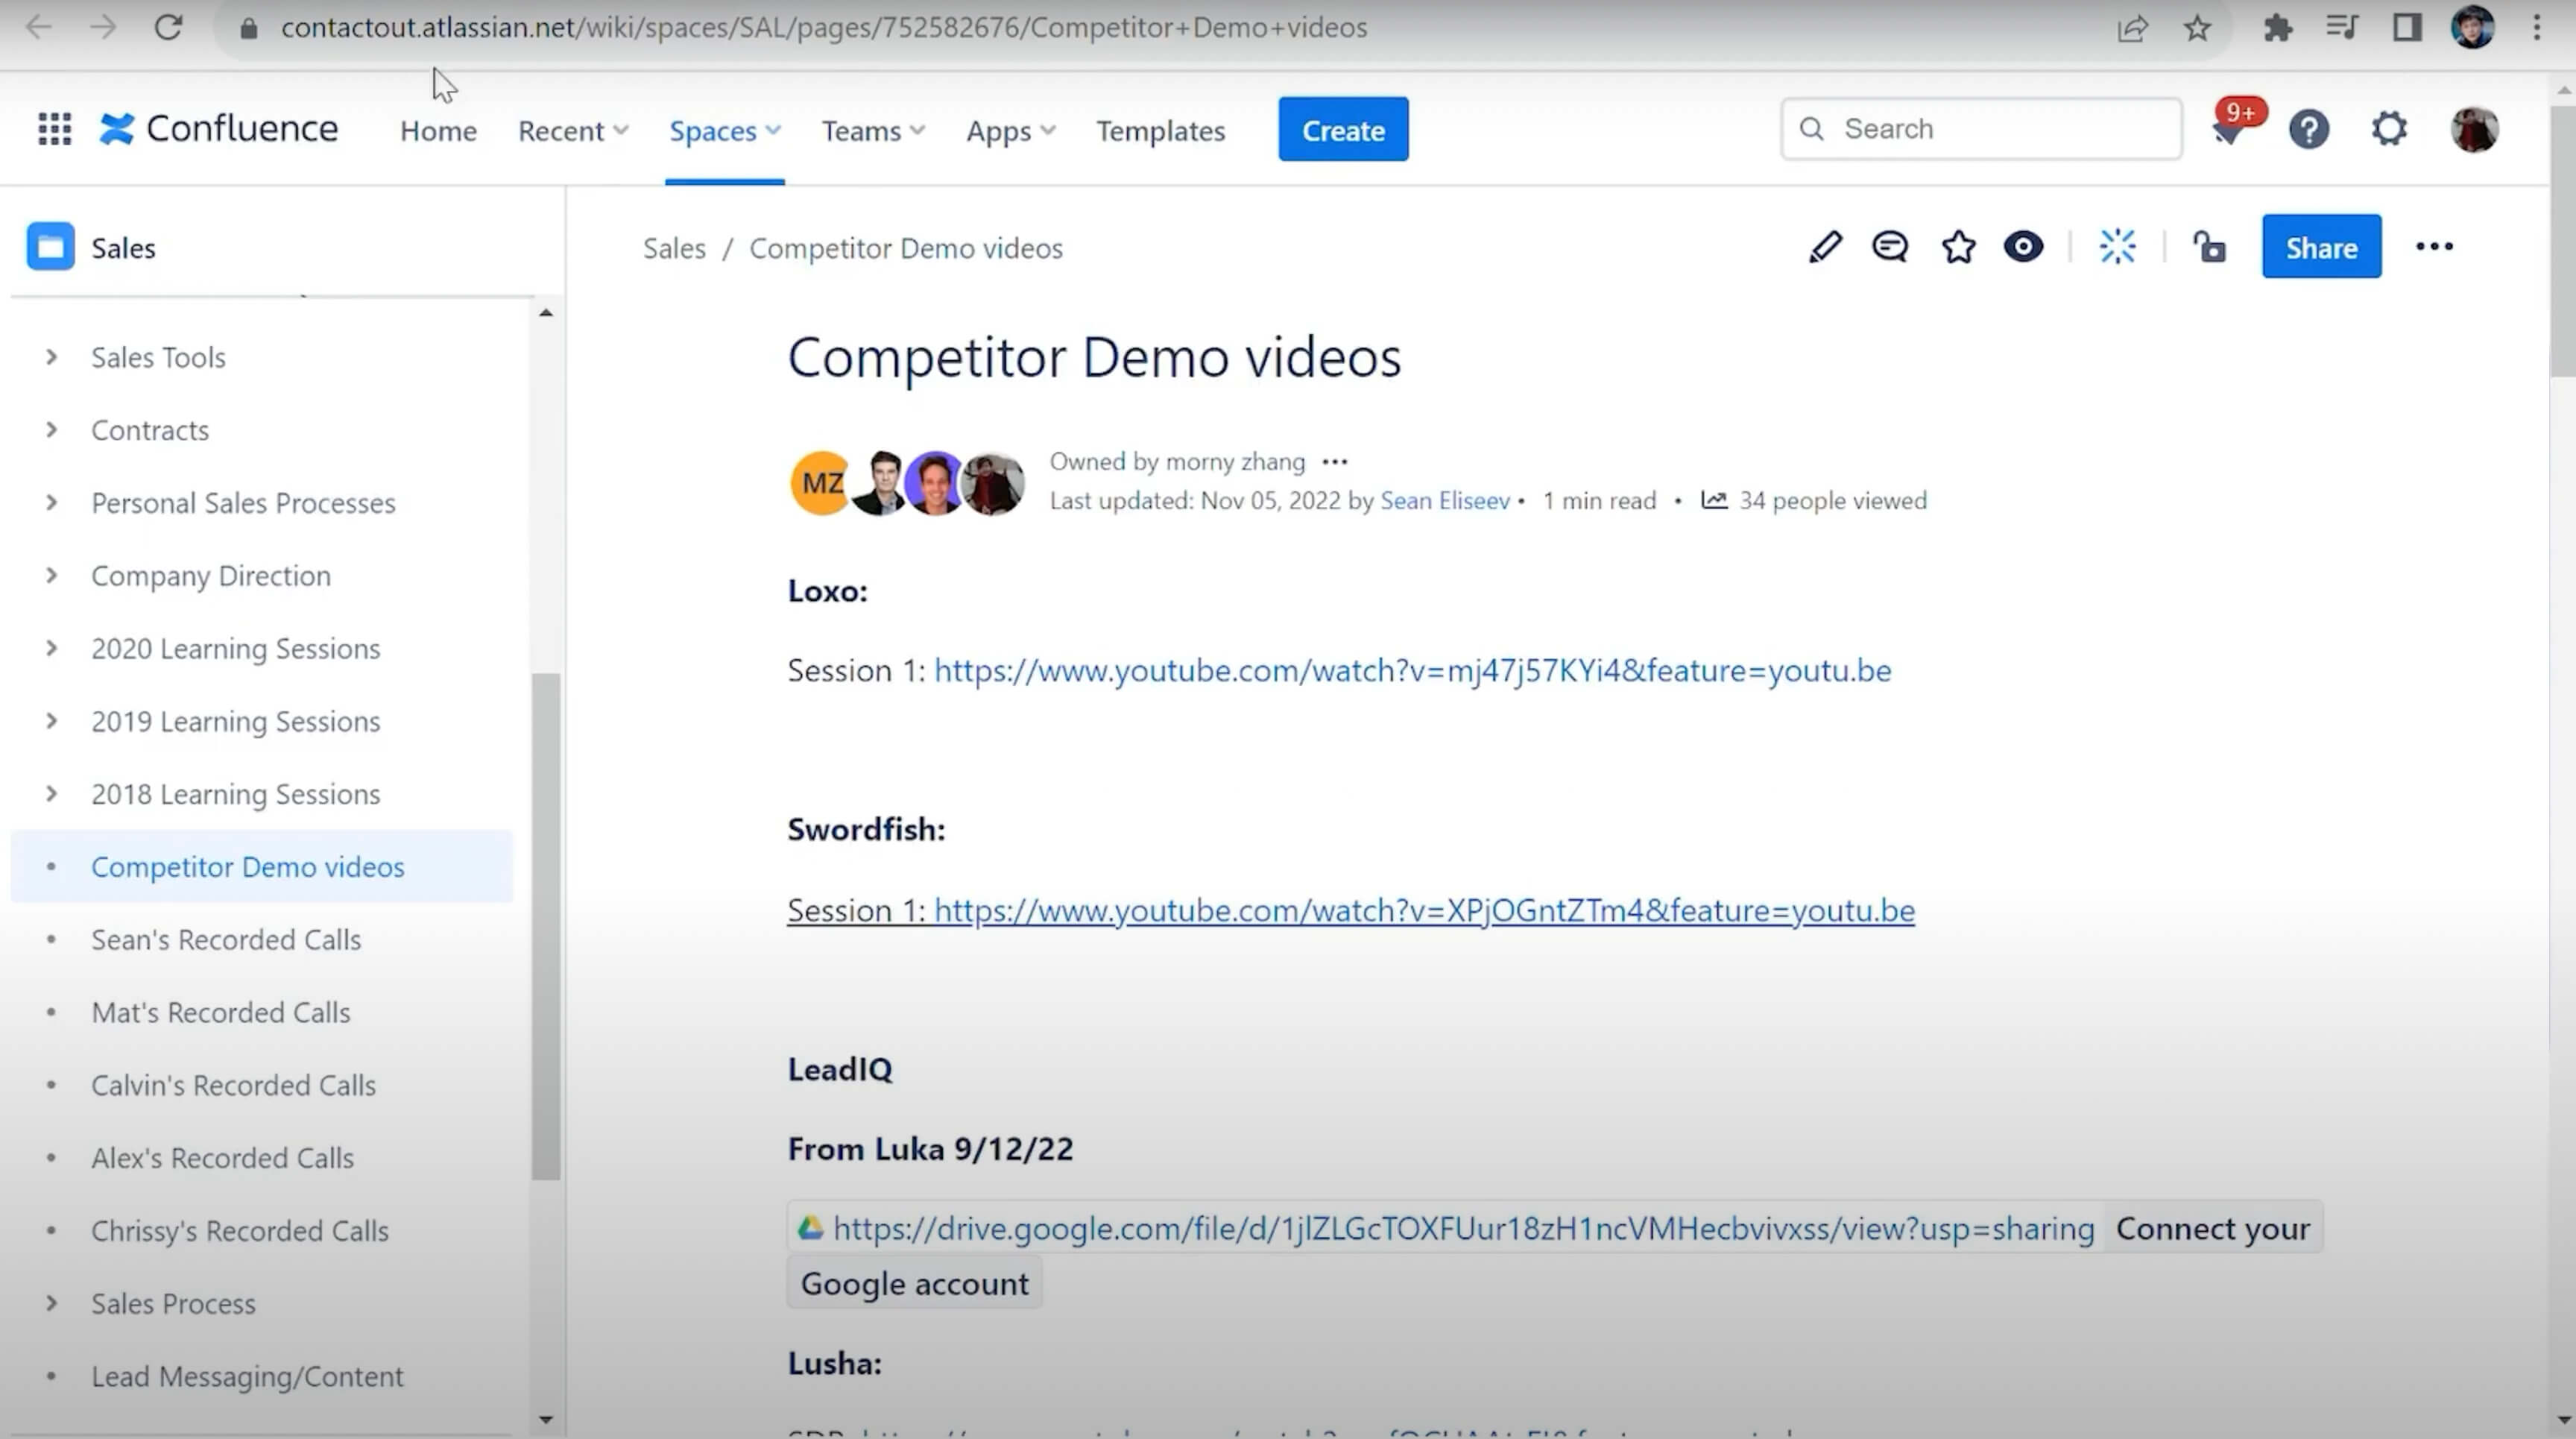Open notifications bell with 9+ badge
The height and width of the screenshot is (1439, 2576).
tap(2229, 131)
